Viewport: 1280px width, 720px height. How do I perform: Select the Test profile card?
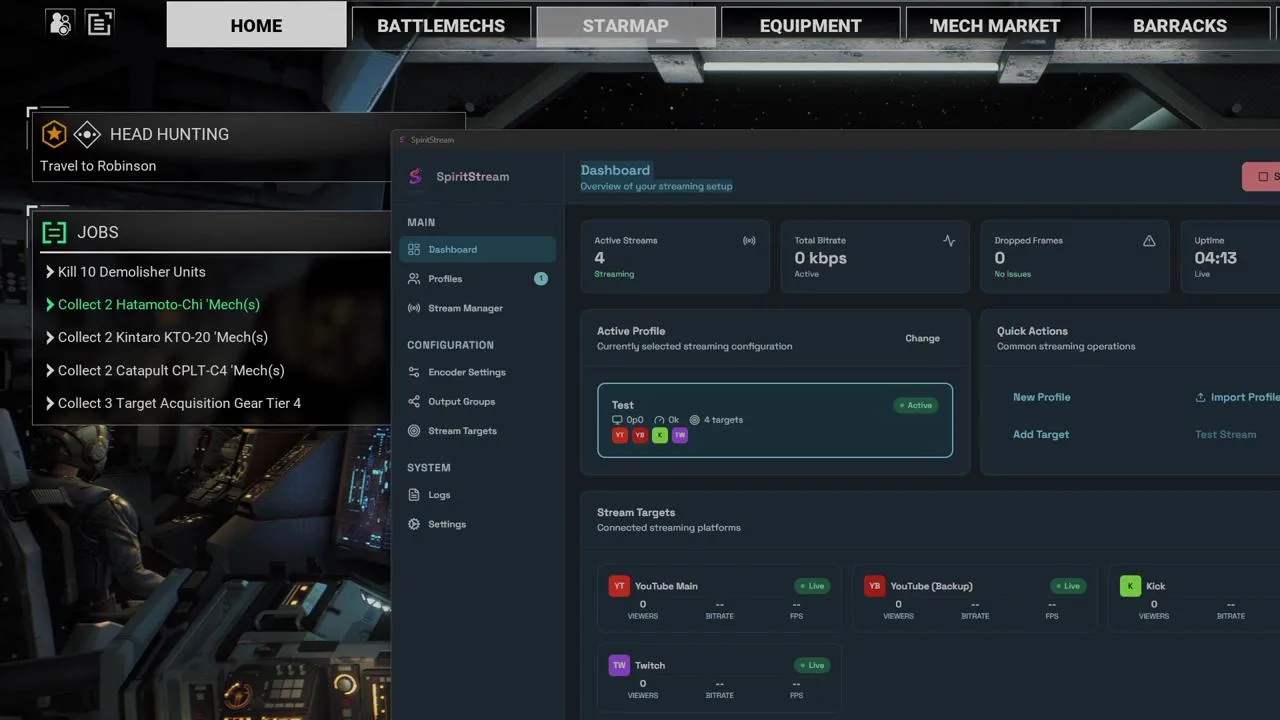click(x=775, y=420)
